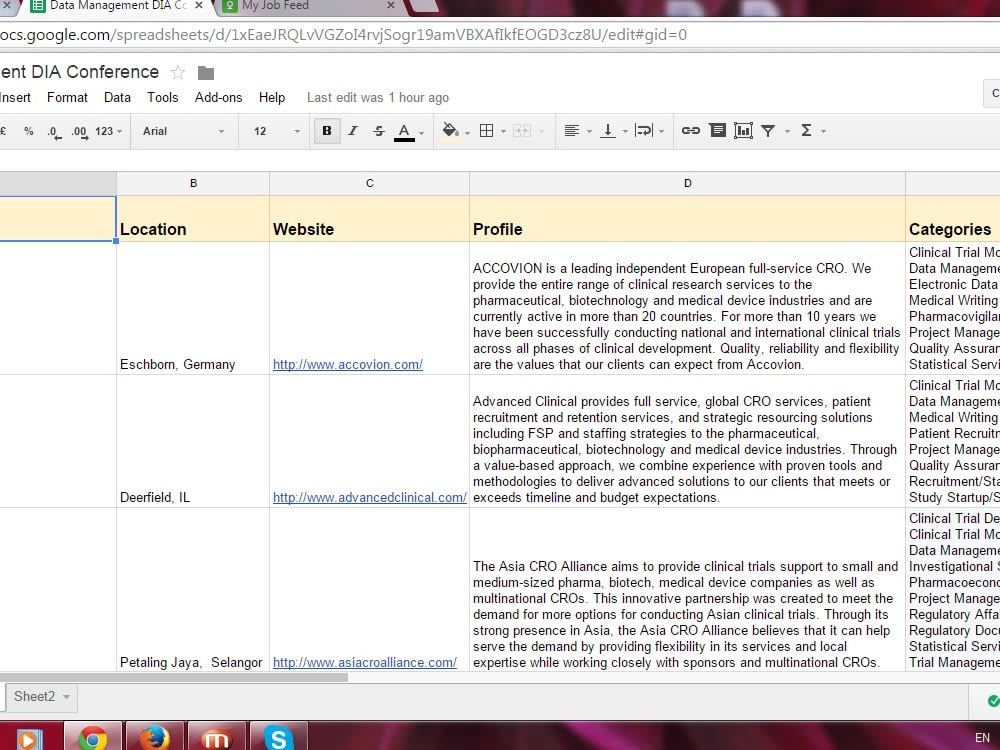Select column B header
Image resolution: width=1000 pixels, height=750 pixels.
point(193,184)
